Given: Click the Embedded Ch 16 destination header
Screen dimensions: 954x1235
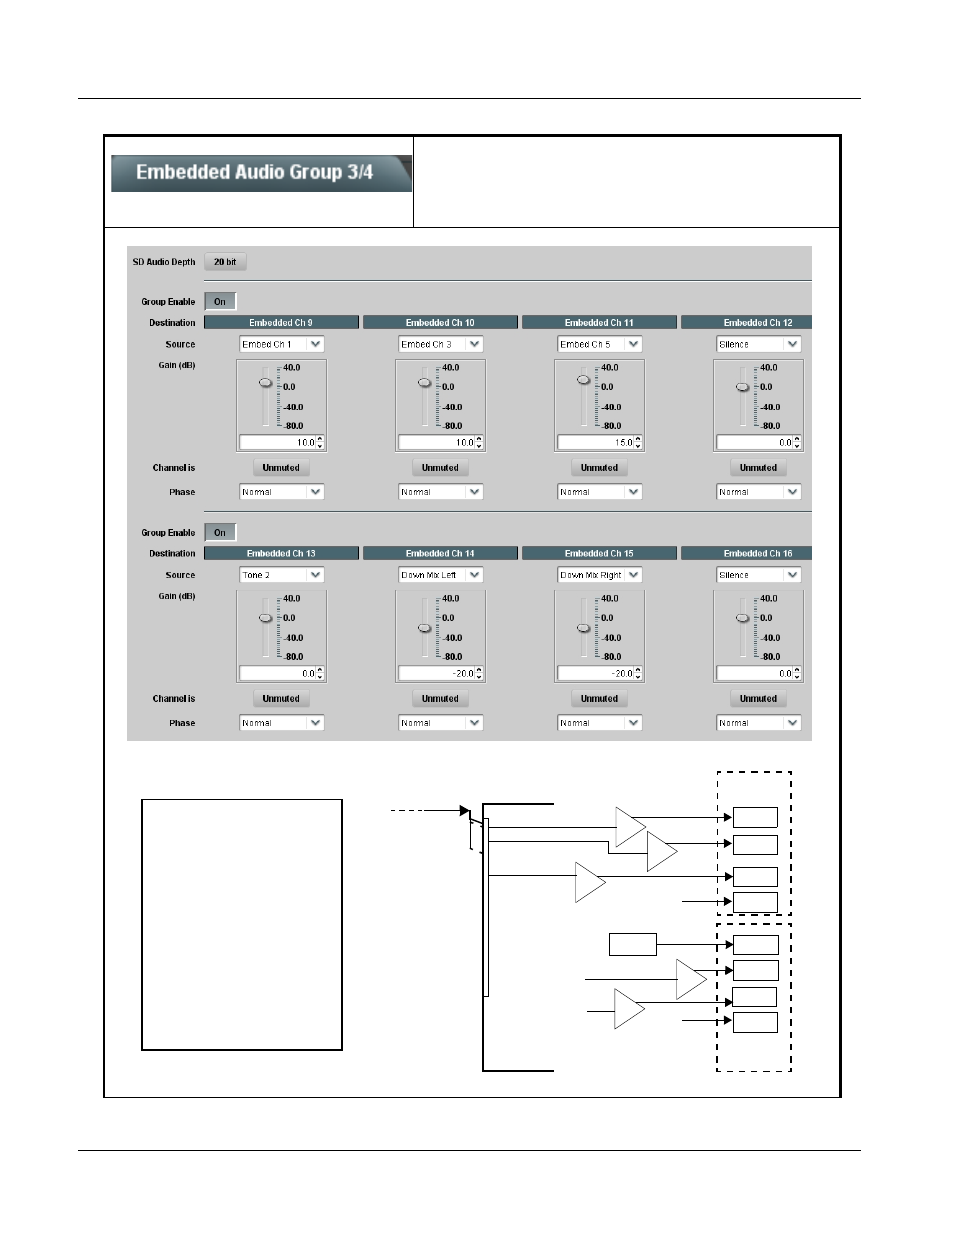Looking at the screenshot, I should (746, 553).
